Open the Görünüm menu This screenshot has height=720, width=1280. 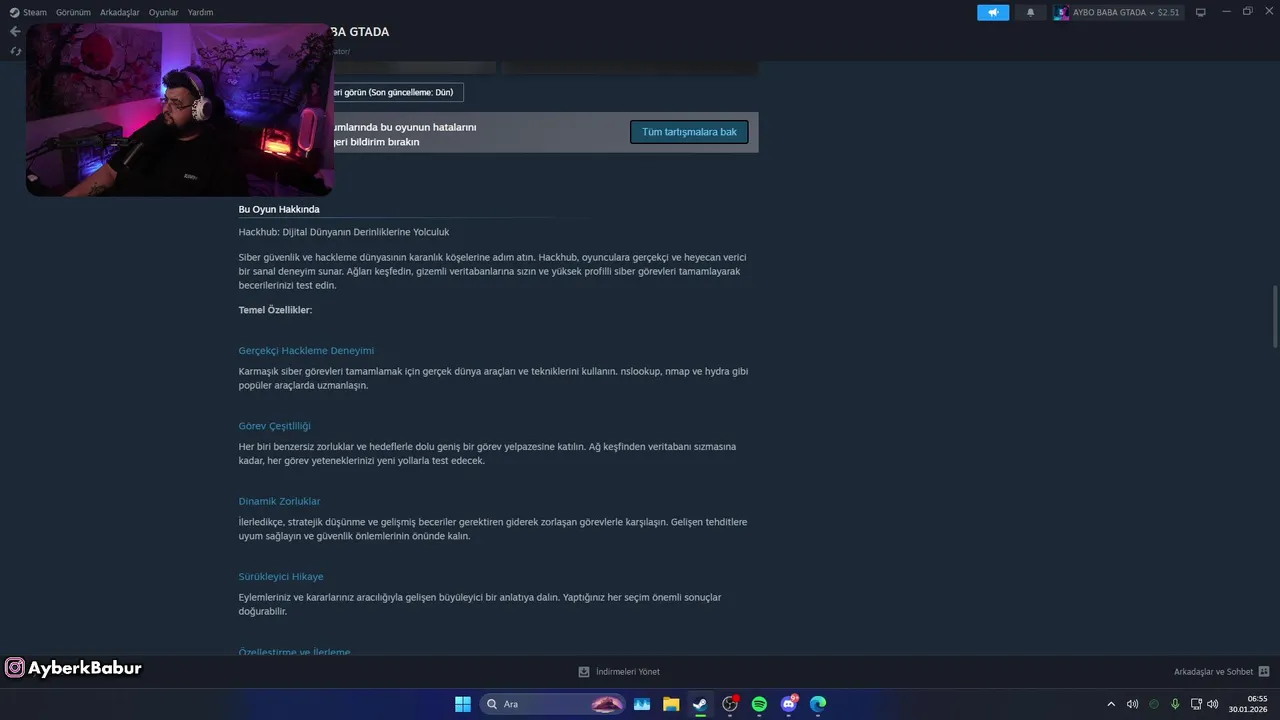(x=73, y=12)
